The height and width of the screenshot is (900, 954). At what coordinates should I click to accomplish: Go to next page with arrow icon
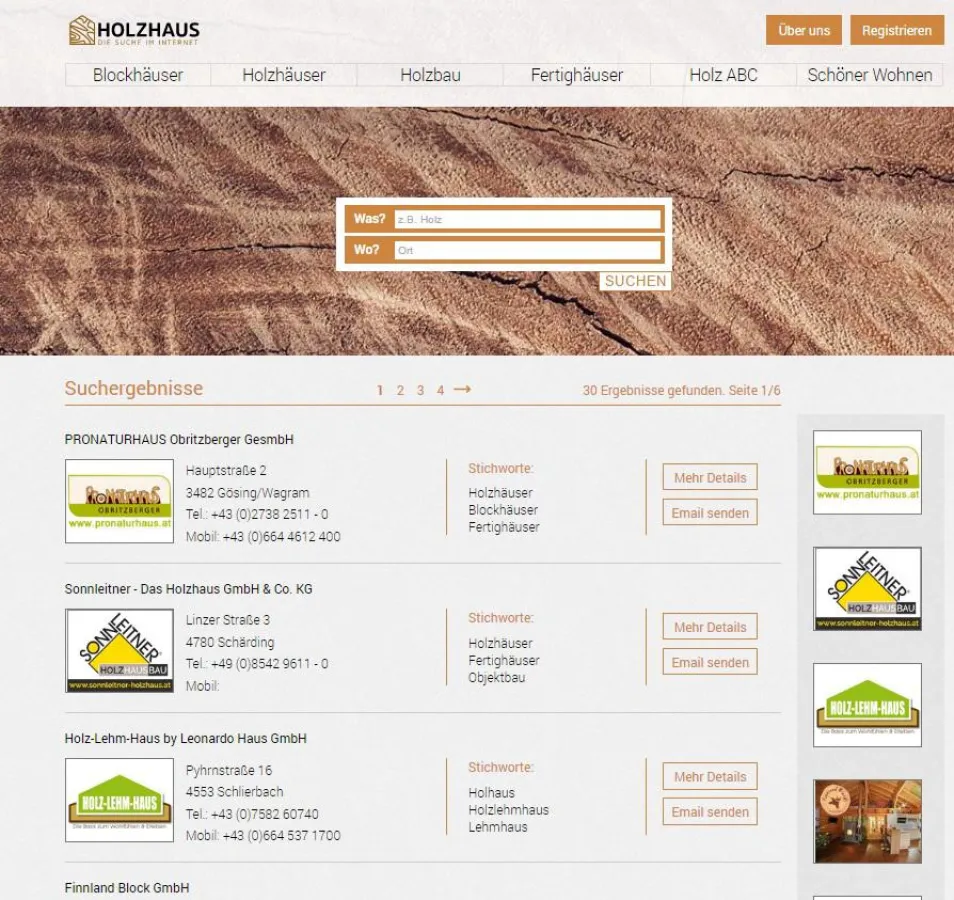(x=462, y=389)
